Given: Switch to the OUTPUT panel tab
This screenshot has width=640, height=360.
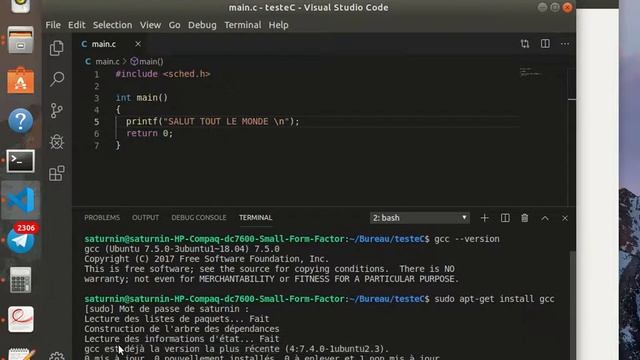Looking at the screenshot, I should click(145, 218).
